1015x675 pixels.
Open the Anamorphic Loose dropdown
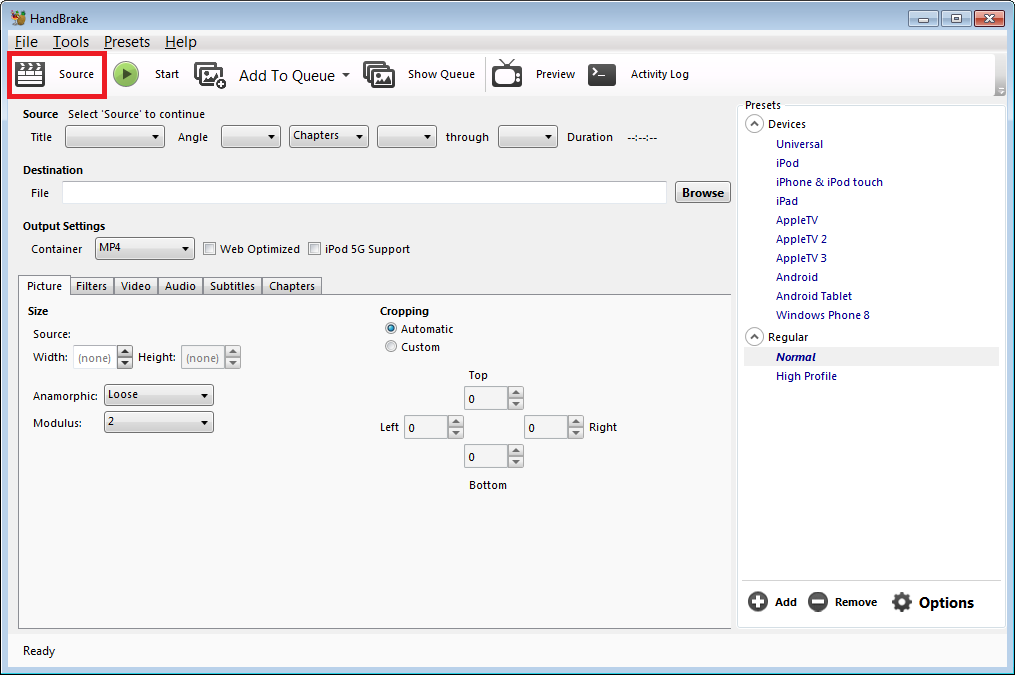coord(159,395)
